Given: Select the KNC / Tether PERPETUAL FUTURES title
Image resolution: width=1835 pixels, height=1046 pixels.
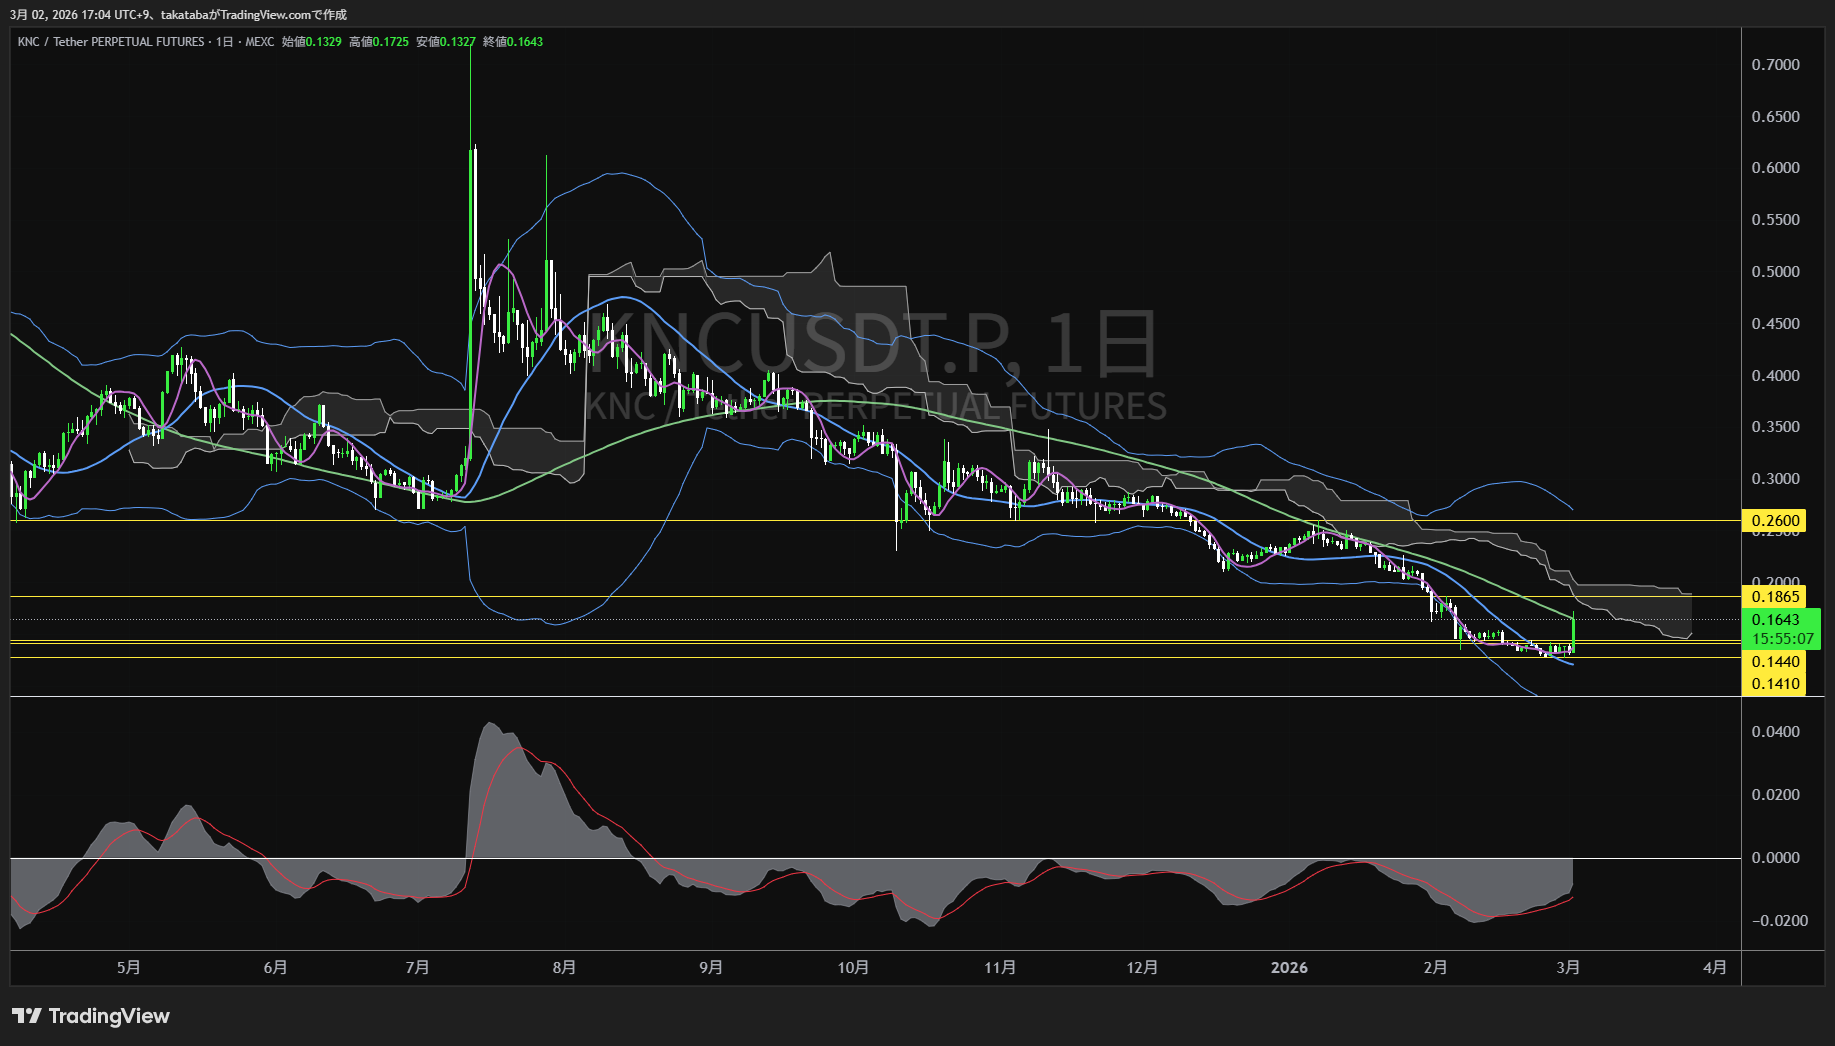Looking at the screenshot, I should (x=111, y=42).
